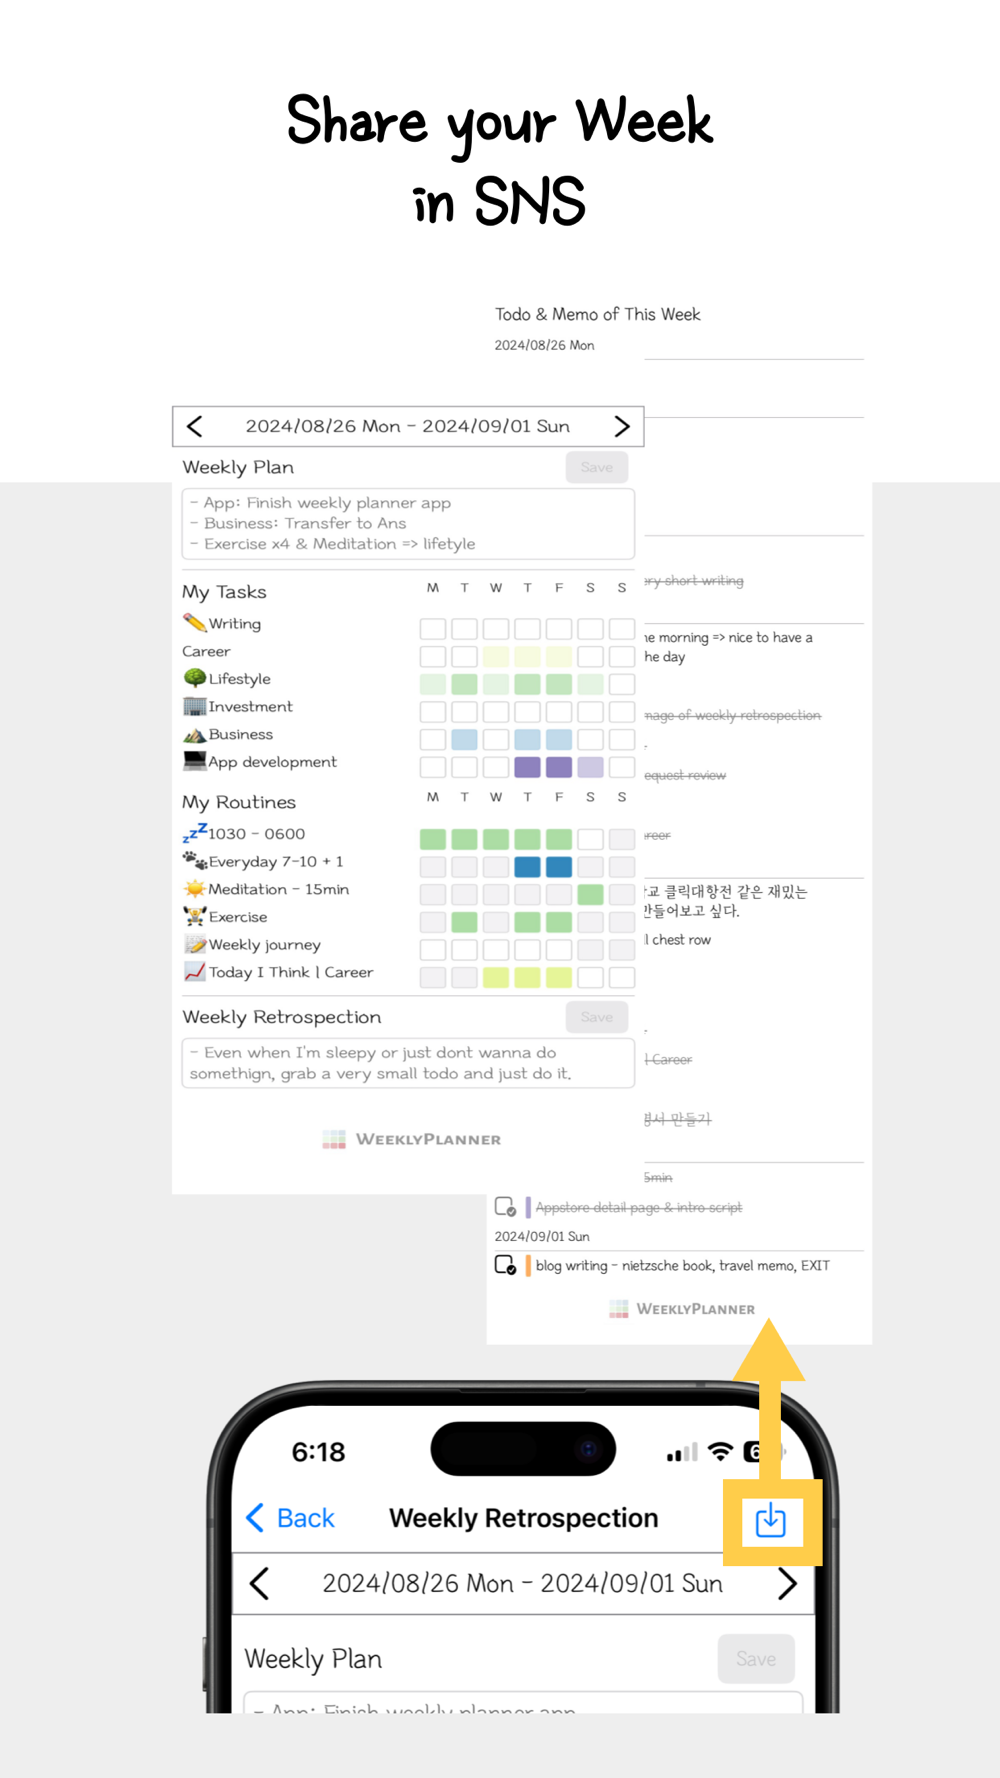The height and width of the screenshot is (1778, 1000).
Task: Click the 2024/08/26 Mon date heading
Action: [x=544, y=345]
